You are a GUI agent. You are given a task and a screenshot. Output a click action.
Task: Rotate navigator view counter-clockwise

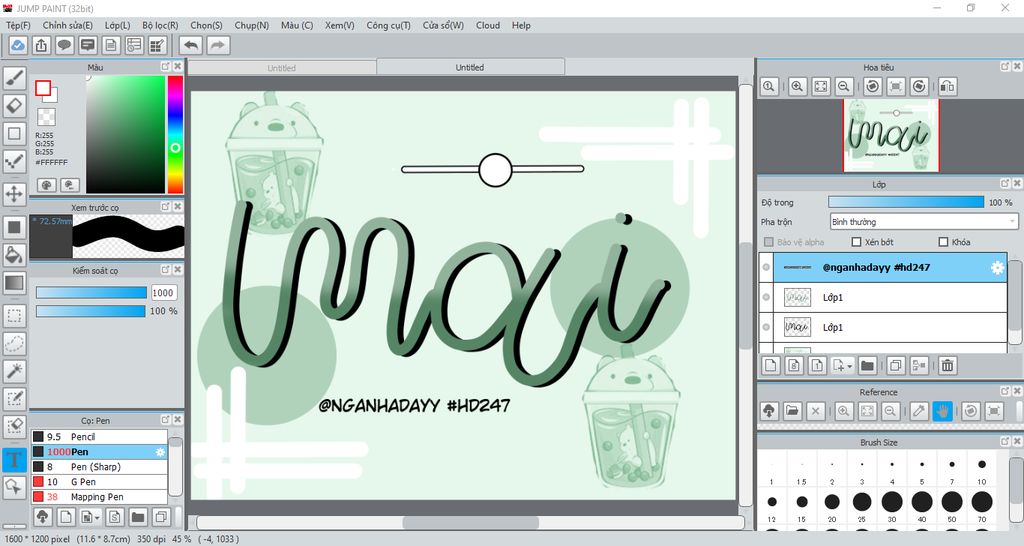pos(872,86)
